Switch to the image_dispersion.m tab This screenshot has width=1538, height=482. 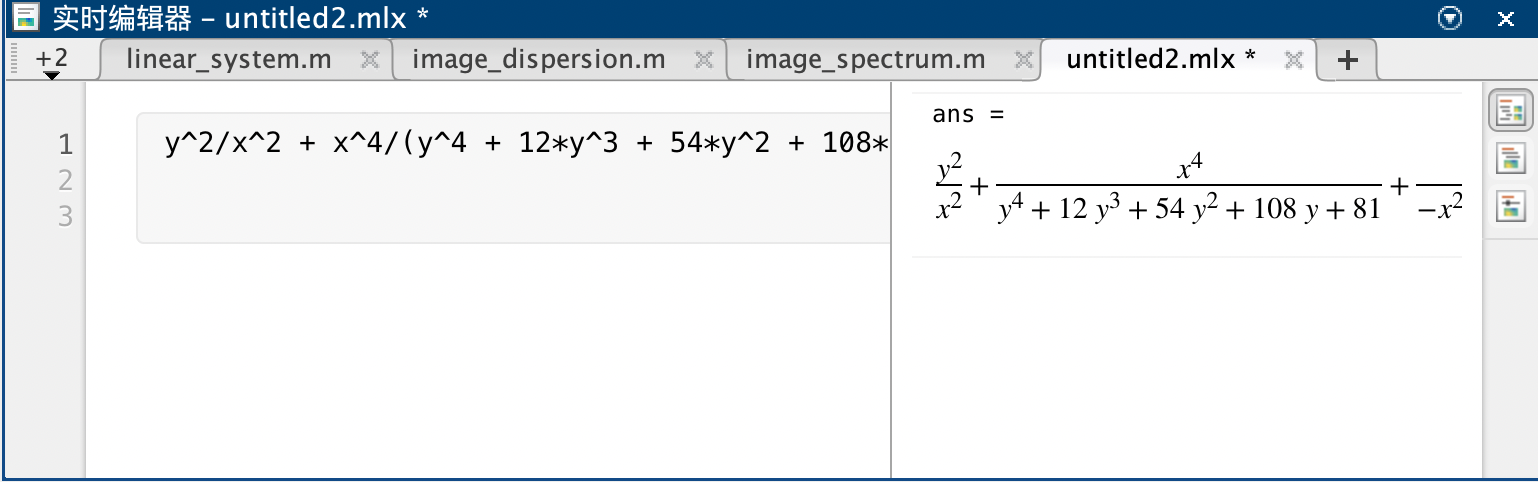pos(538,60)
